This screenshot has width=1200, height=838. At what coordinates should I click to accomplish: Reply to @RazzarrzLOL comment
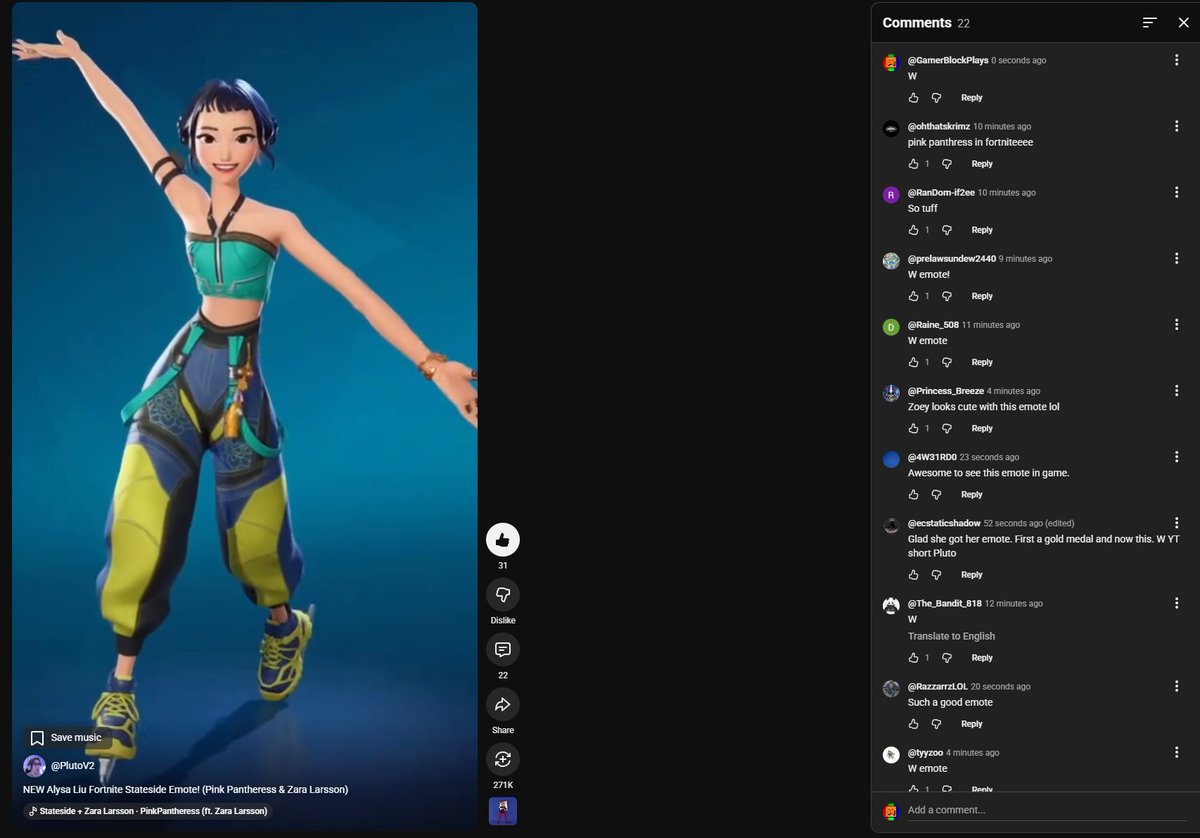click(972, 724)
